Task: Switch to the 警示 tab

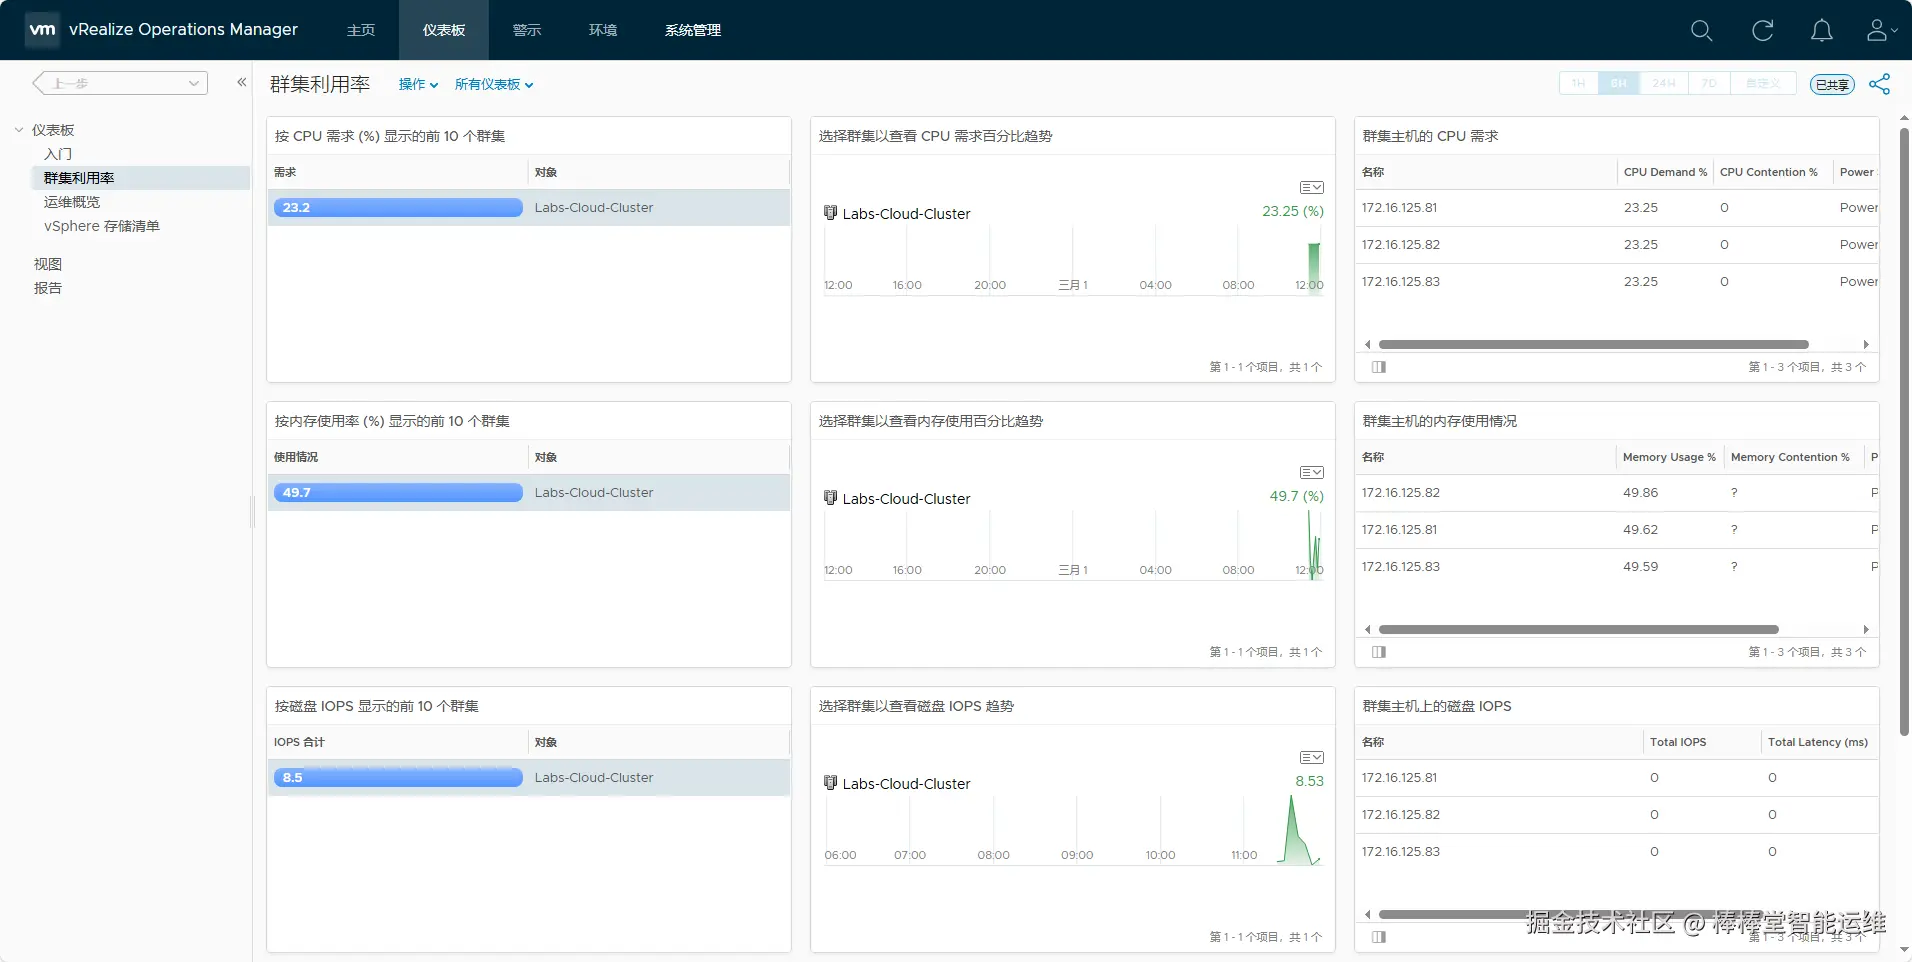Action: 527,30
